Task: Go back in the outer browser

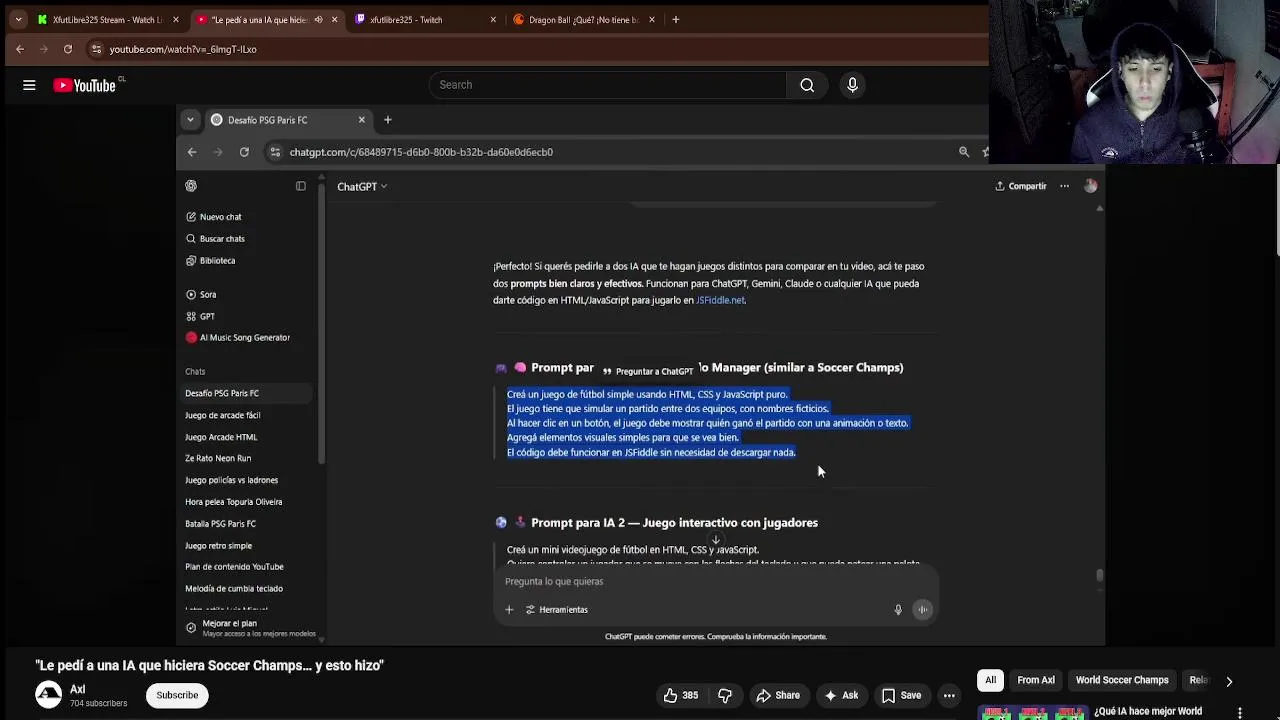Action: pos(19,49)
